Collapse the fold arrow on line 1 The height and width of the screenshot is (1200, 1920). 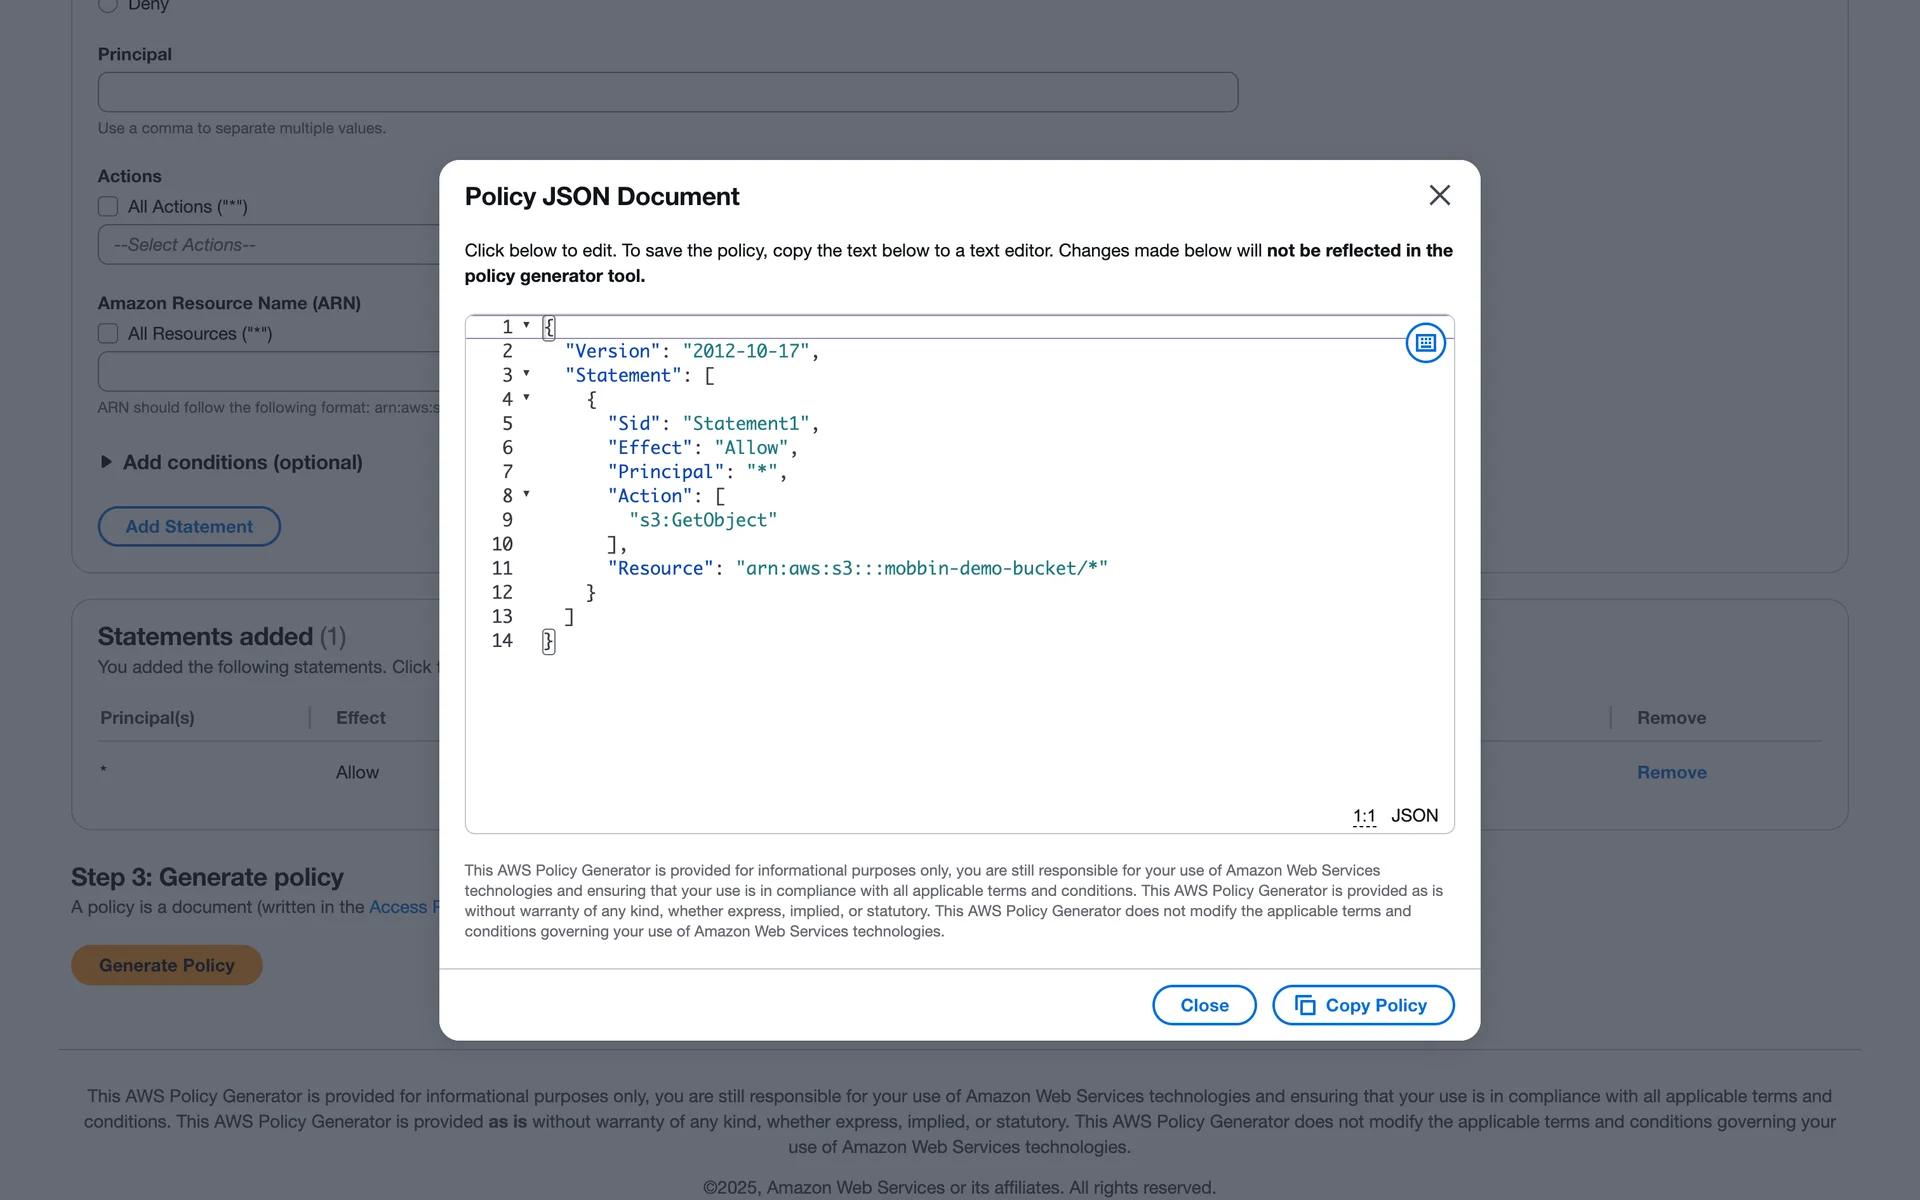point(526,325)
